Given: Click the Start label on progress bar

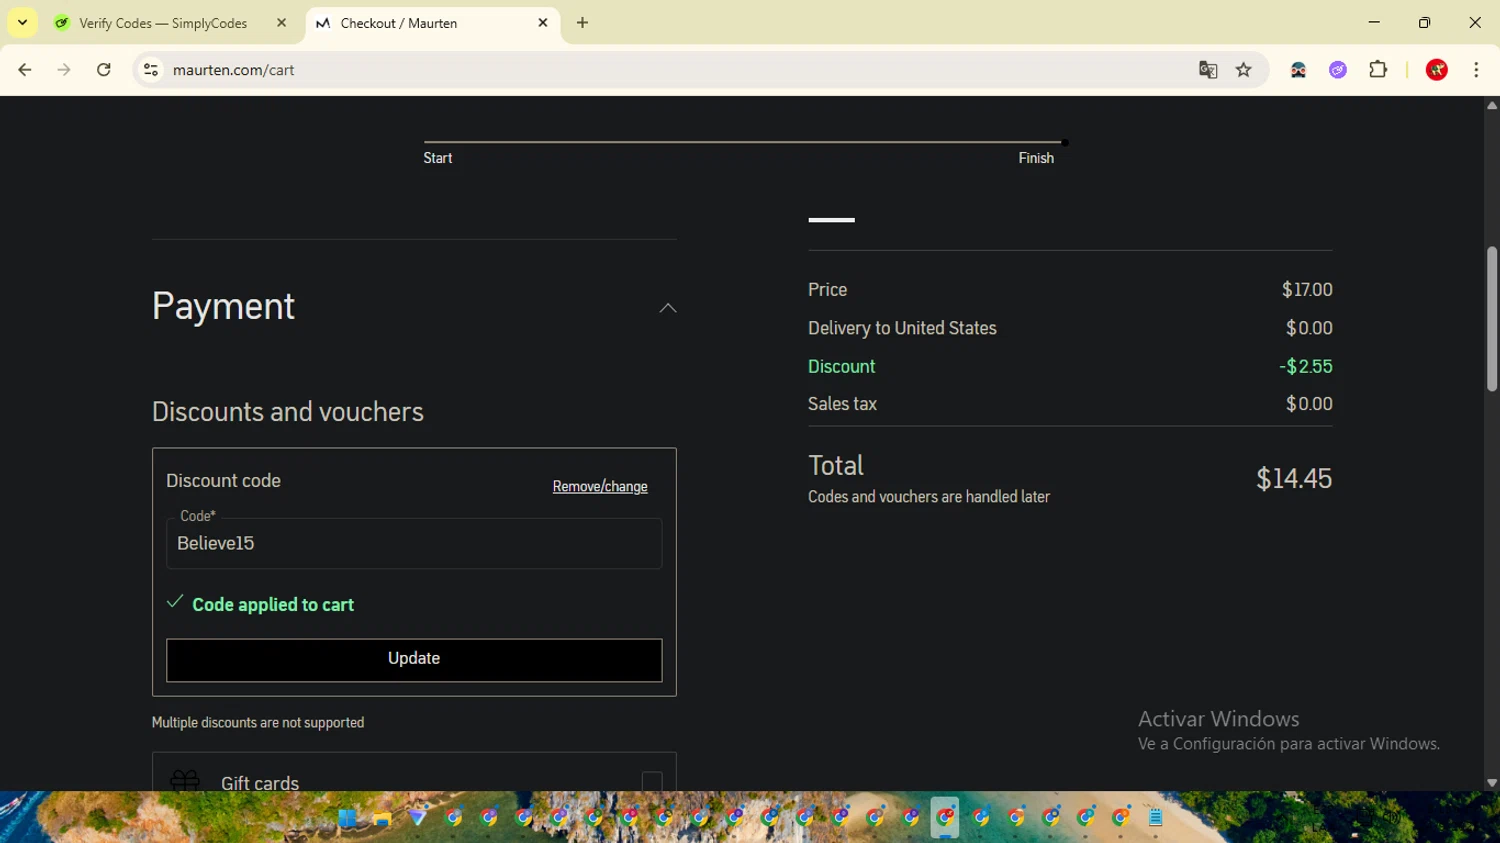Looking at the screenshot, I should coord(438,158).
